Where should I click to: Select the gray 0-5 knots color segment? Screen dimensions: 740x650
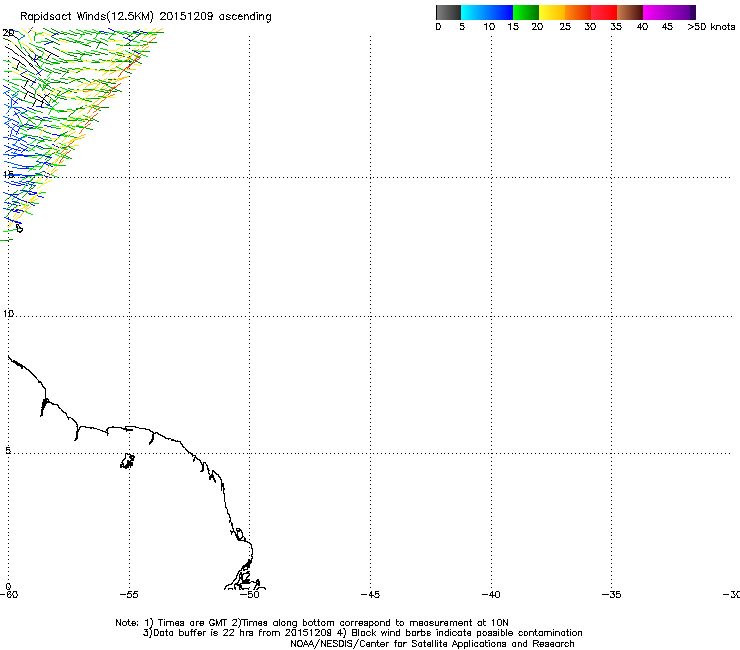pyautogui.click(x=448, y=12)
